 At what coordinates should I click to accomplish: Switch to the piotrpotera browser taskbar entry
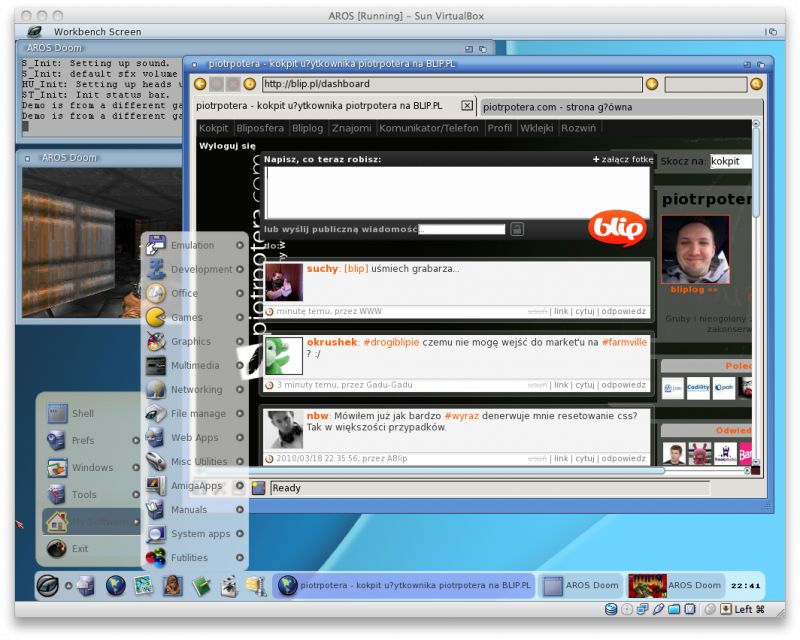pyautogui.click(x=404, y=585)
